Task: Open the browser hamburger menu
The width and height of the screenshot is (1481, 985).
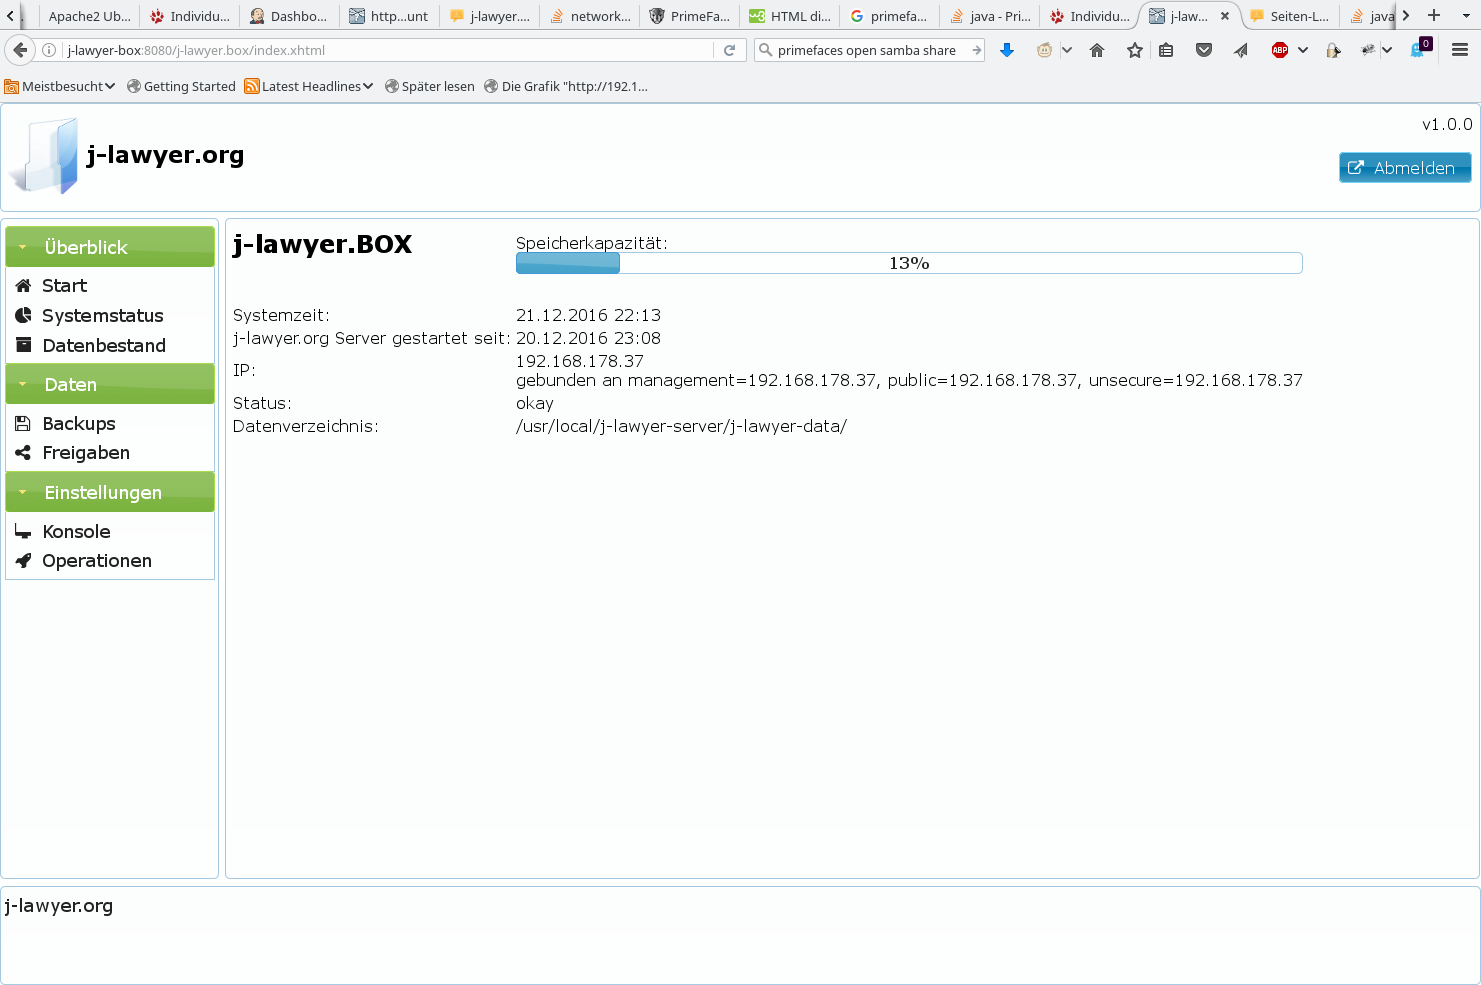Action: click(x=1460, y=50)
